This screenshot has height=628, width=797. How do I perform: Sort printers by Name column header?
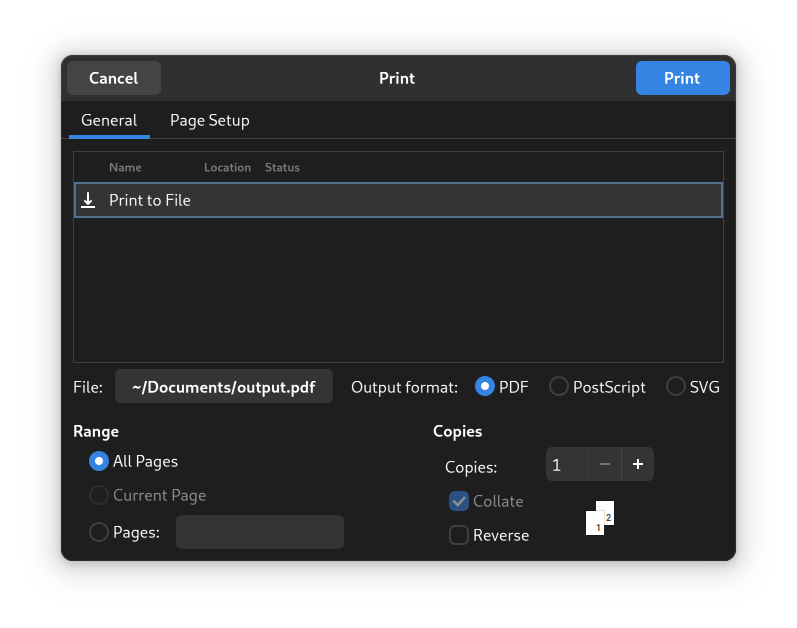pos(125,167)
